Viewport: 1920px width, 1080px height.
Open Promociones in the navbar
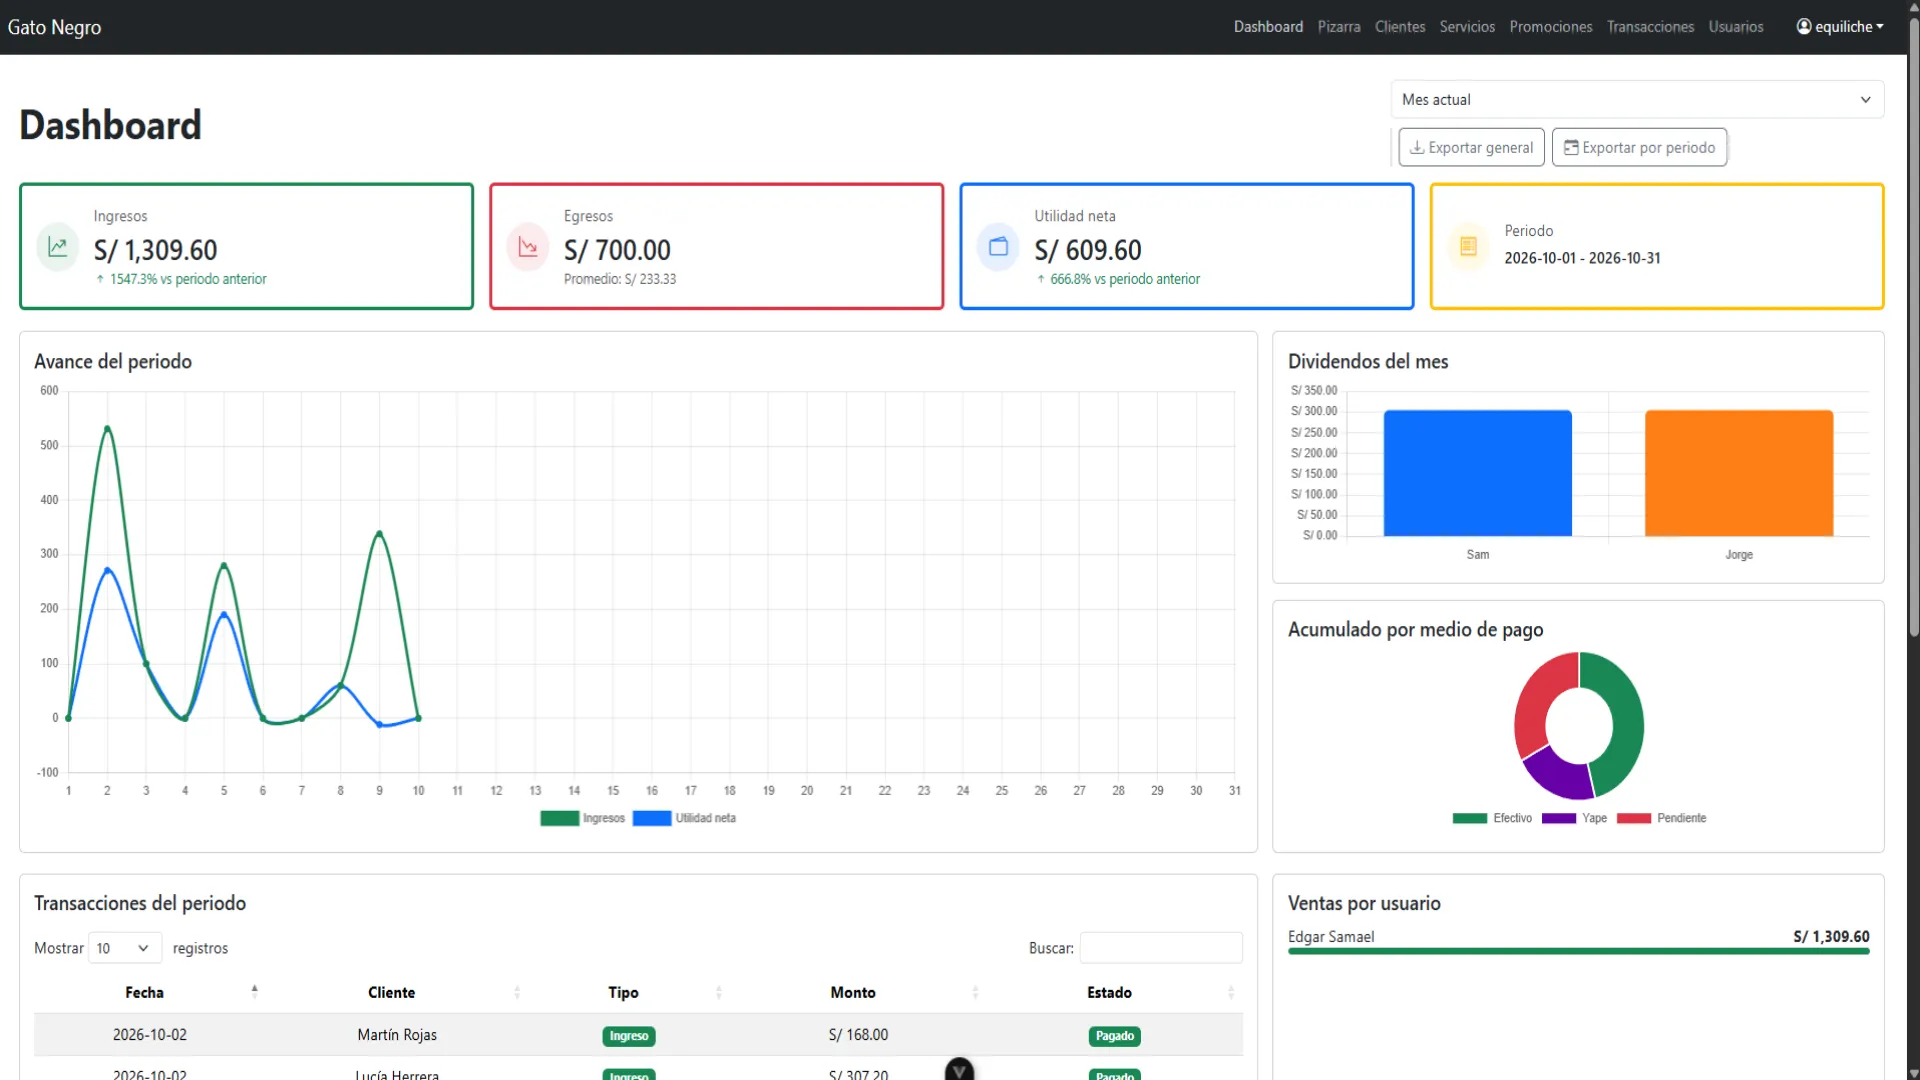1551,27
